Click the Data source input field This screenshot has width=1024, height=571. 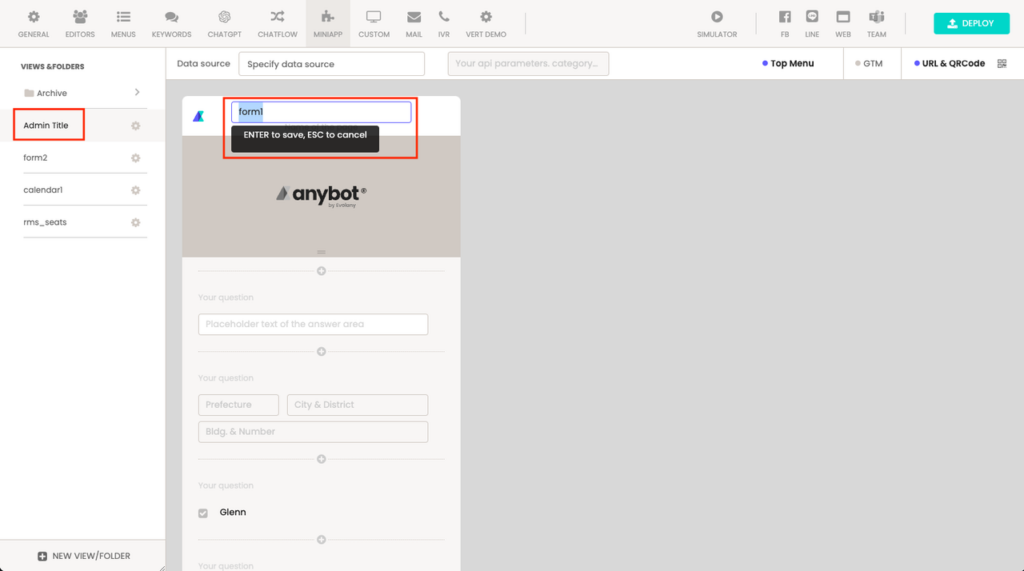[x=331, y=64]
